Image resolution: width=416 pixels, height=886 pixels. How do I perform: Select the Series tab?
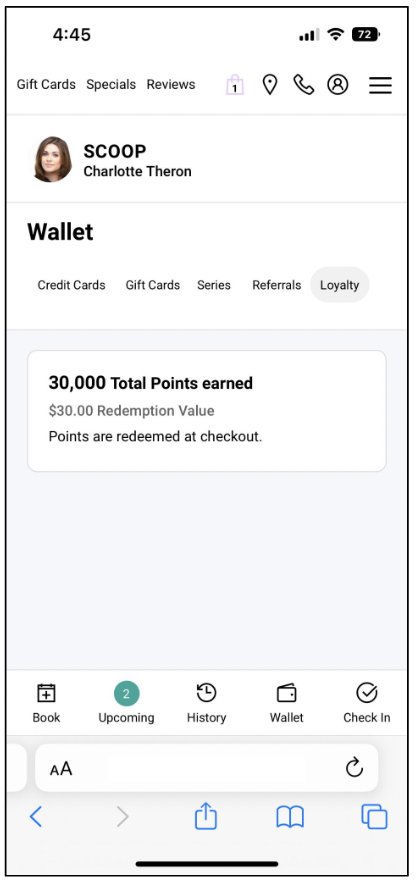coord(214,285)
